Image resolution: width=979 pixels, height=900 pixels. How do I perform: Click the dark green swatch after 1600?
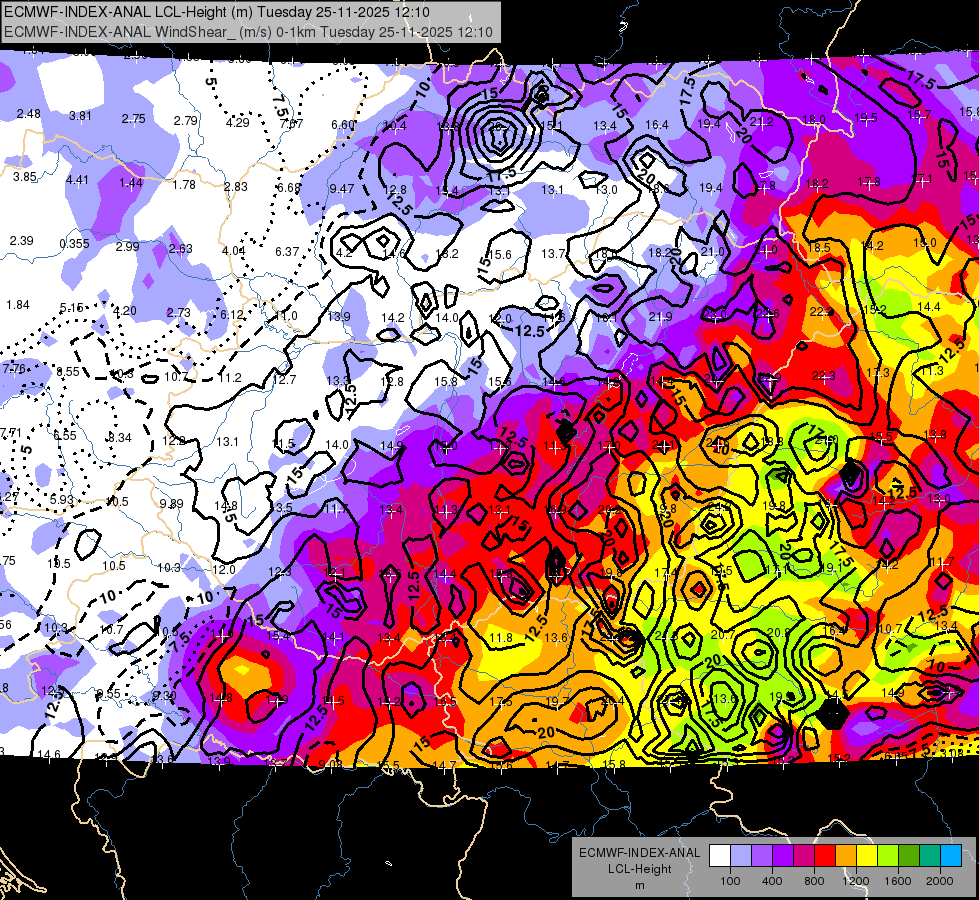tap(909, 856)
